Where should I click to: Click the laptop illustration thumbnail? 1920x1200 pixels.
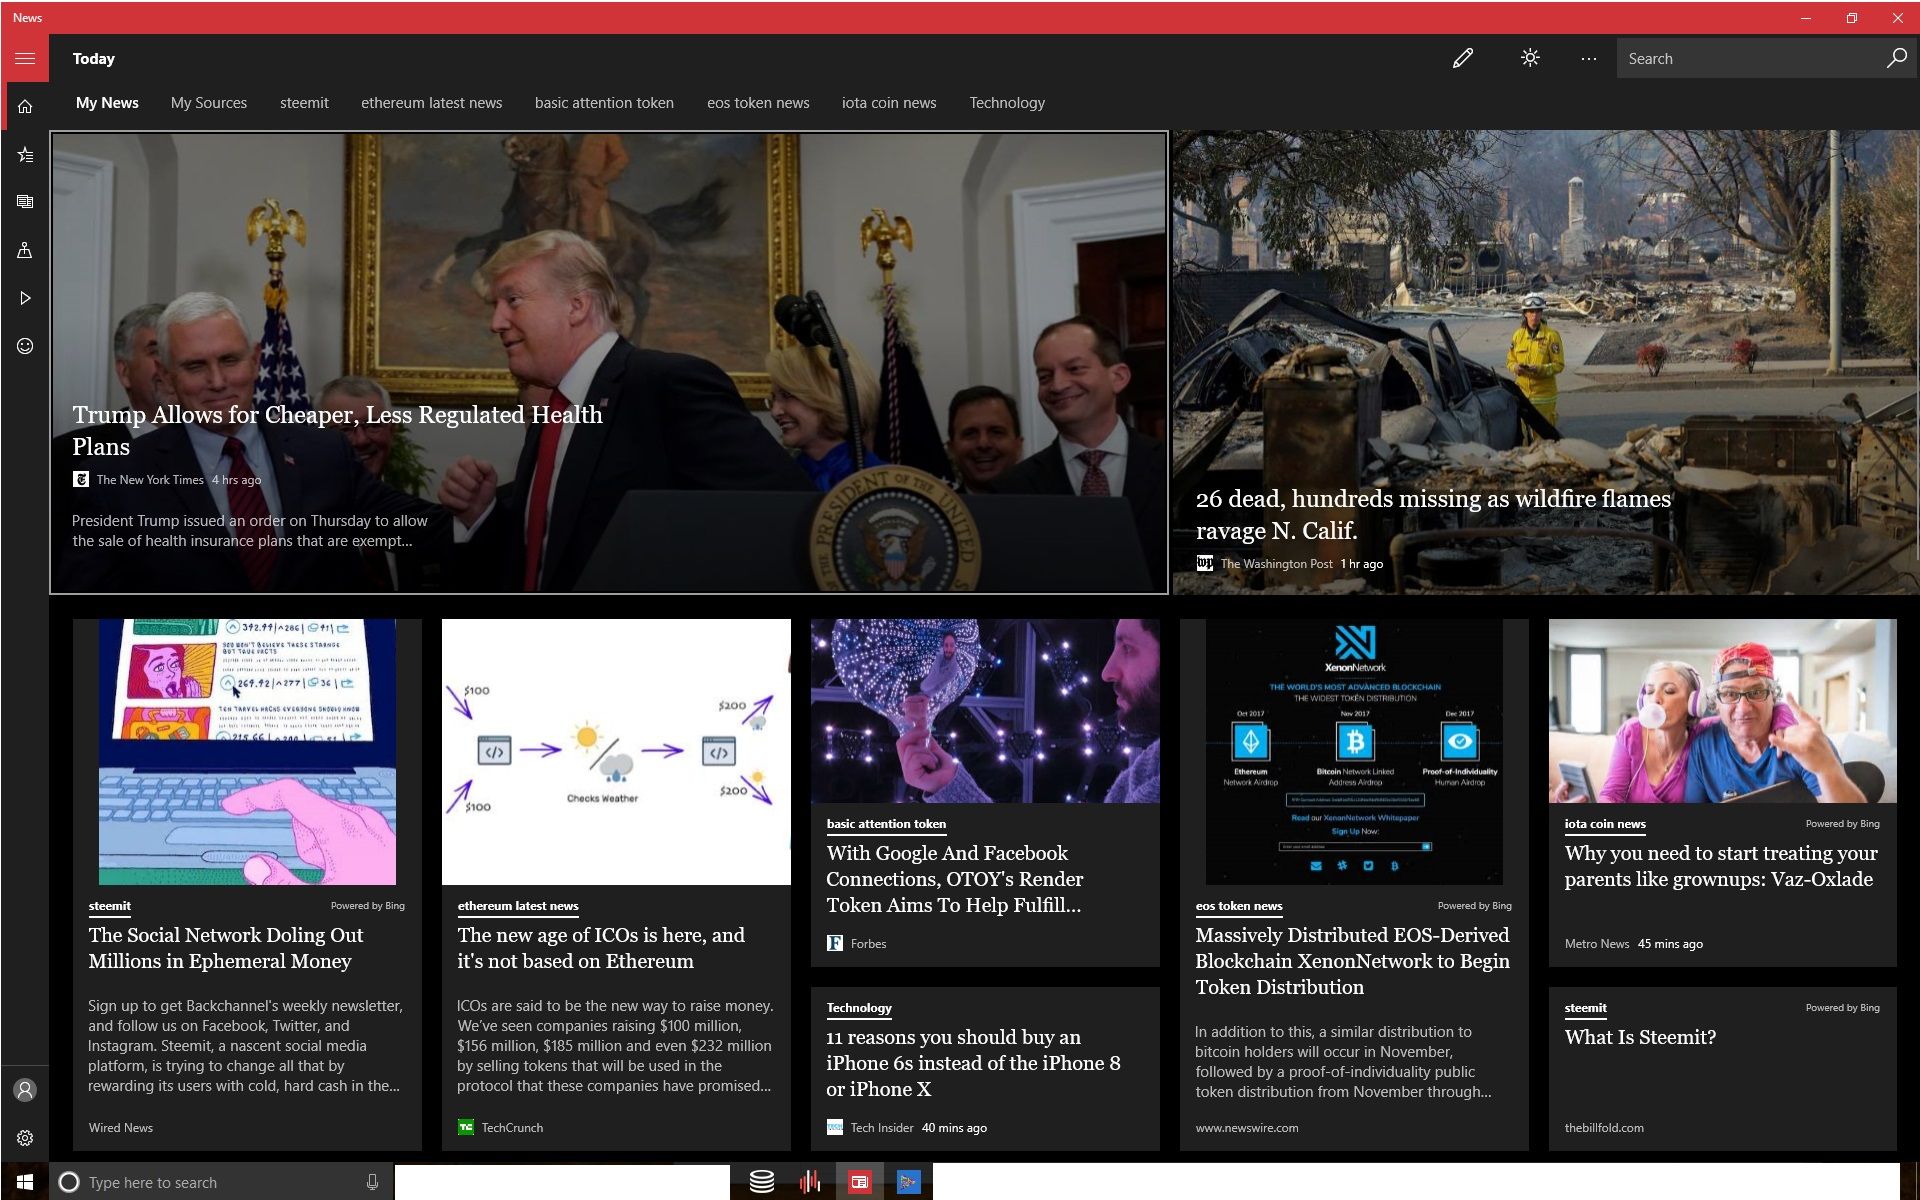point(247,752)
